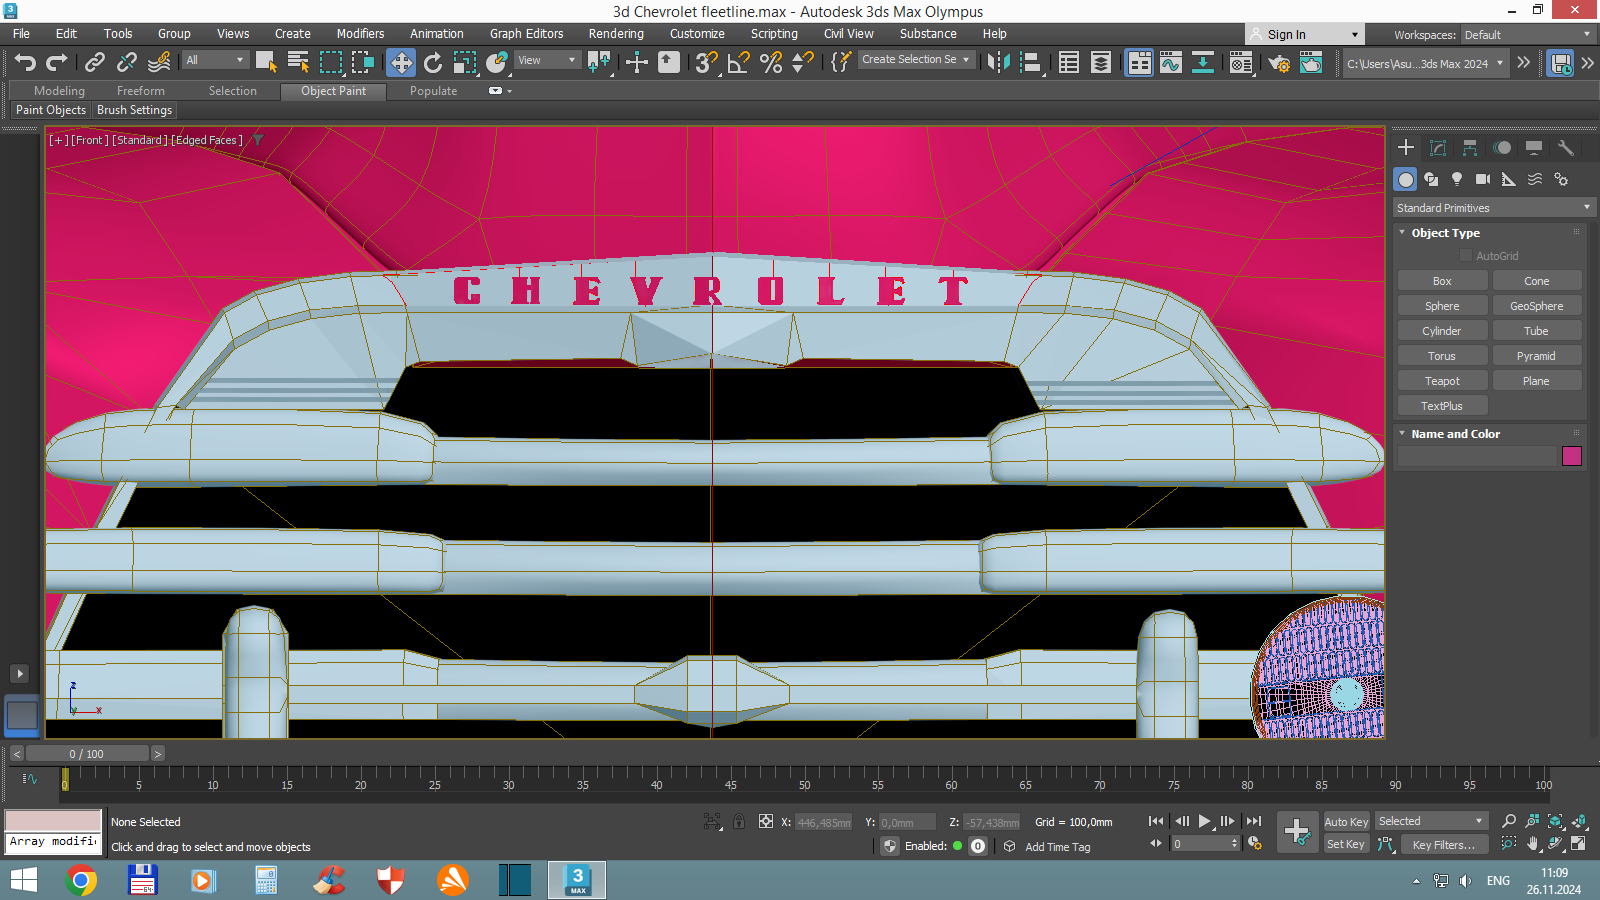Toggle the 3D Snaps button

pos(707,63)
